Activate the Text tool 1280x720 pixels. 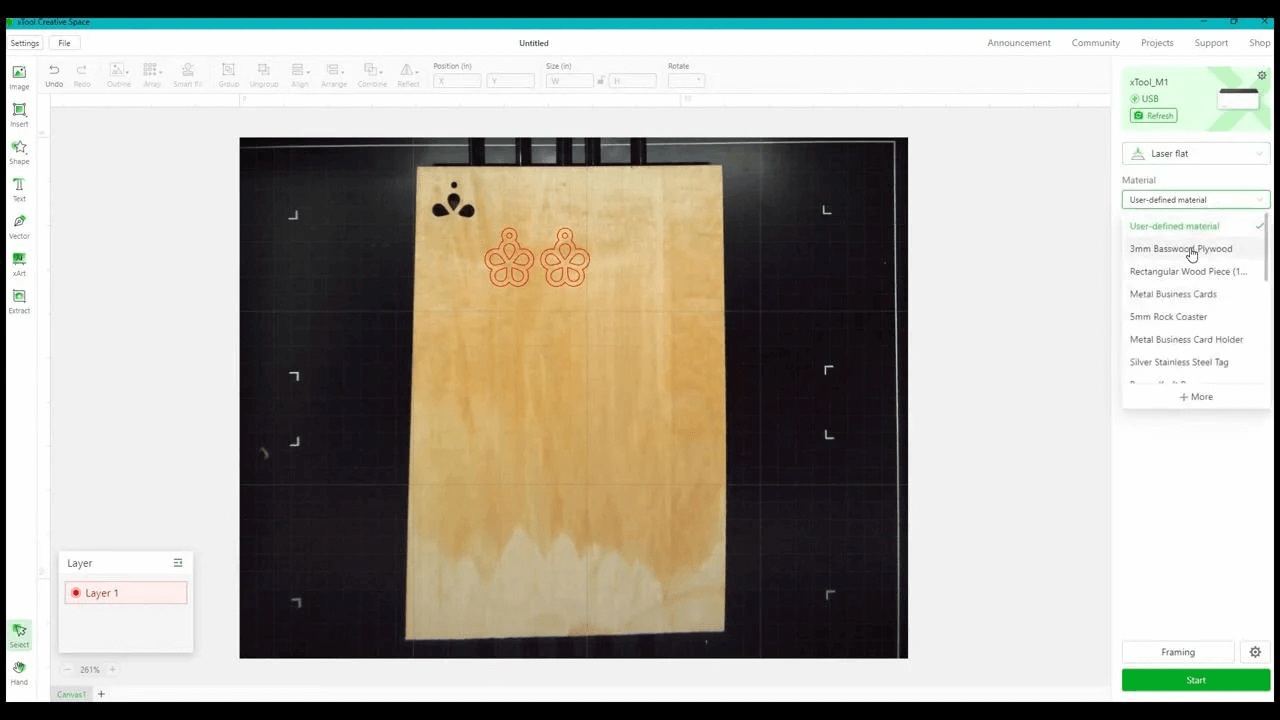coord(19,189)
